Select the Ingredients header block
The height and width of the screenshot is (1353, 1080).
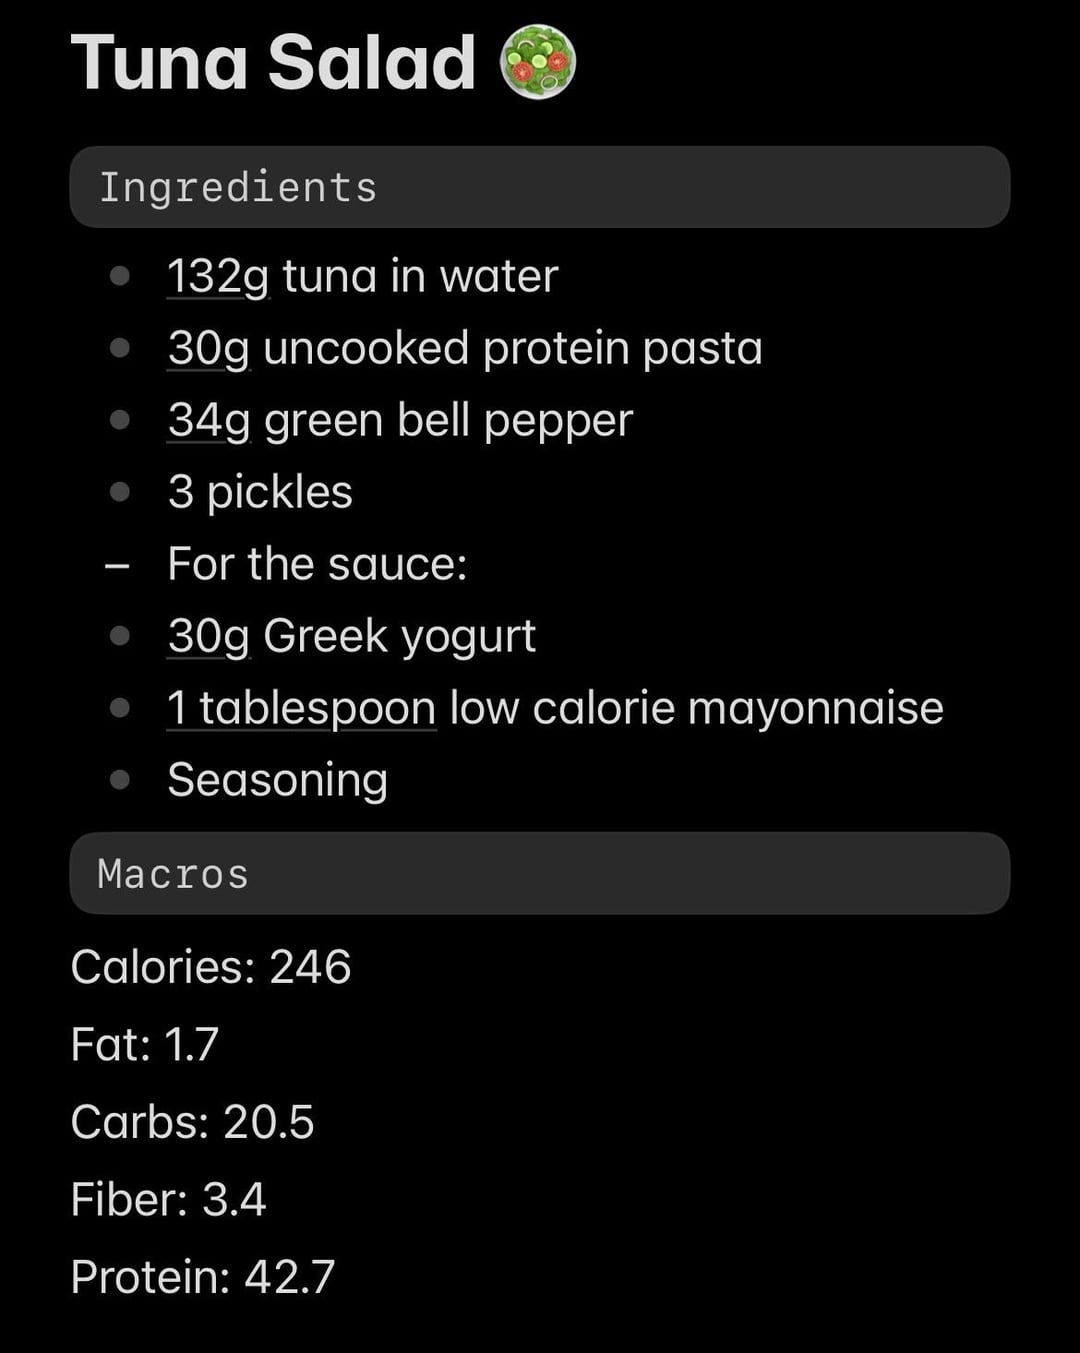pos(540,187)
